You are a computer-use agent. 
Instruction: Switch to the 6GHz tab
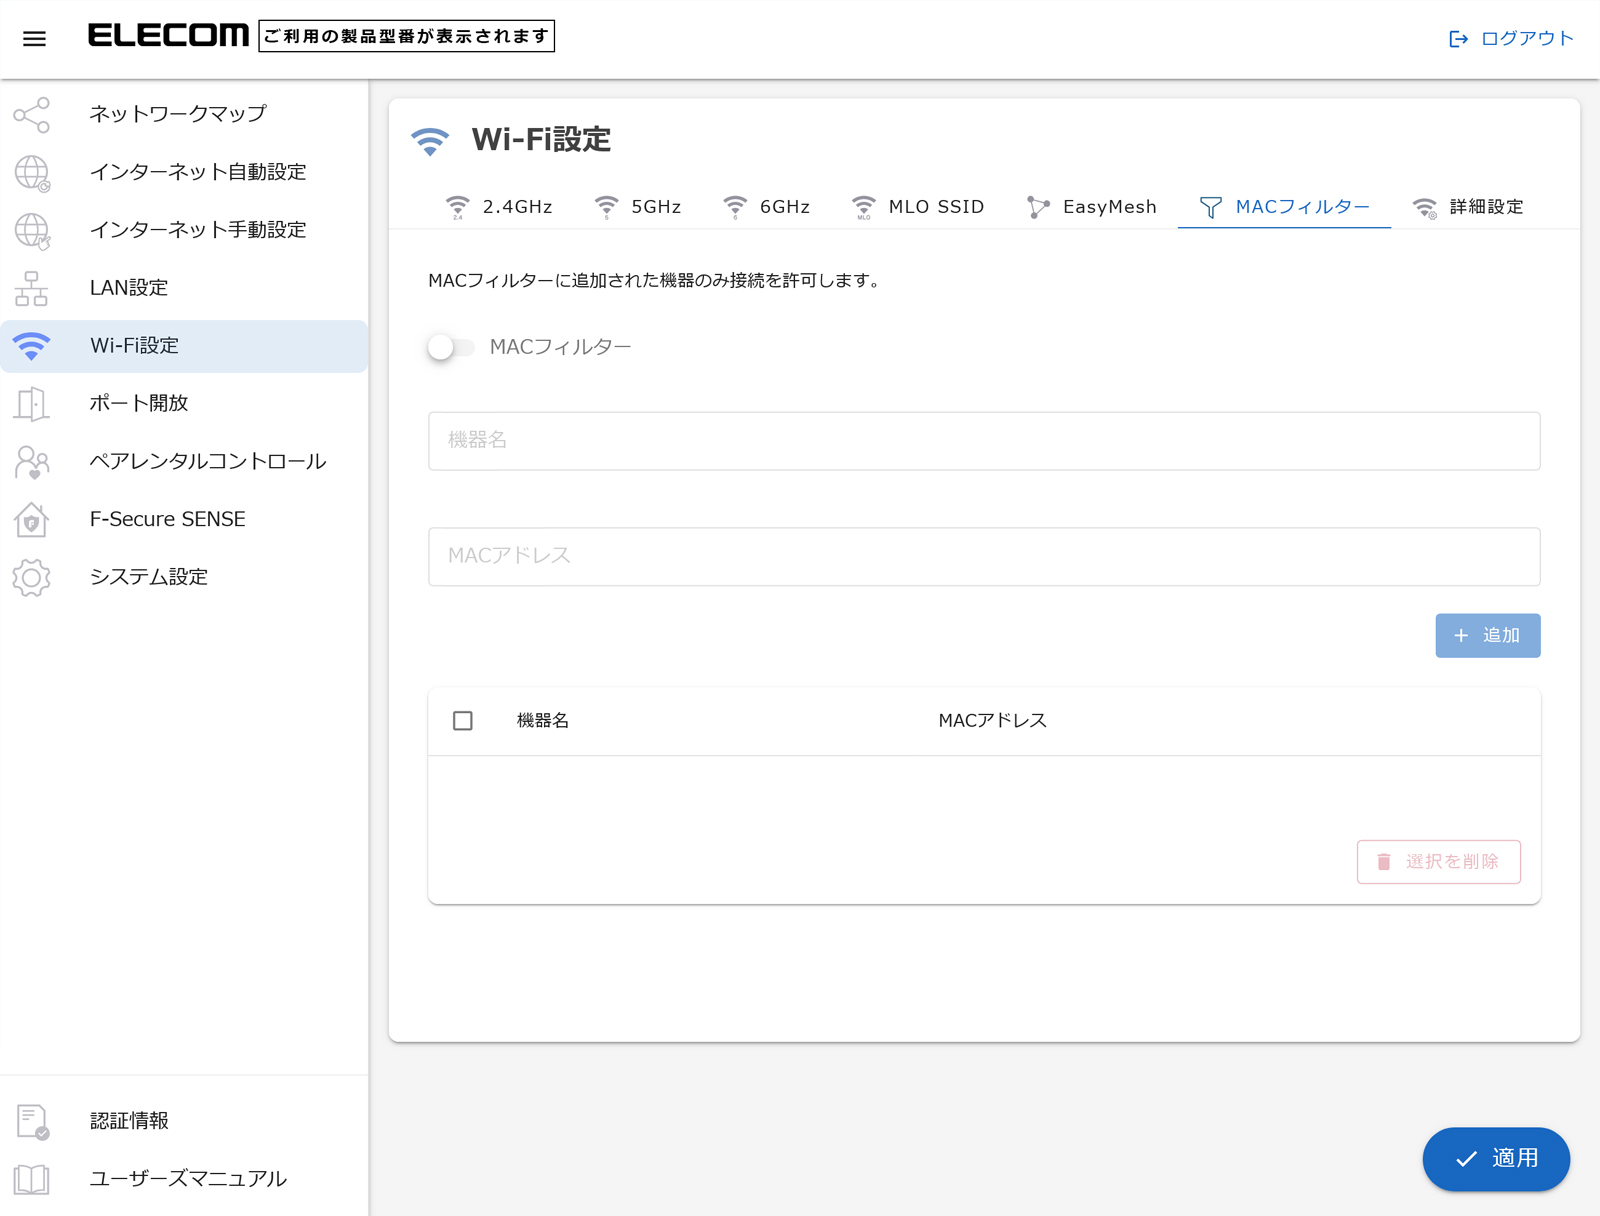point(767,207)
